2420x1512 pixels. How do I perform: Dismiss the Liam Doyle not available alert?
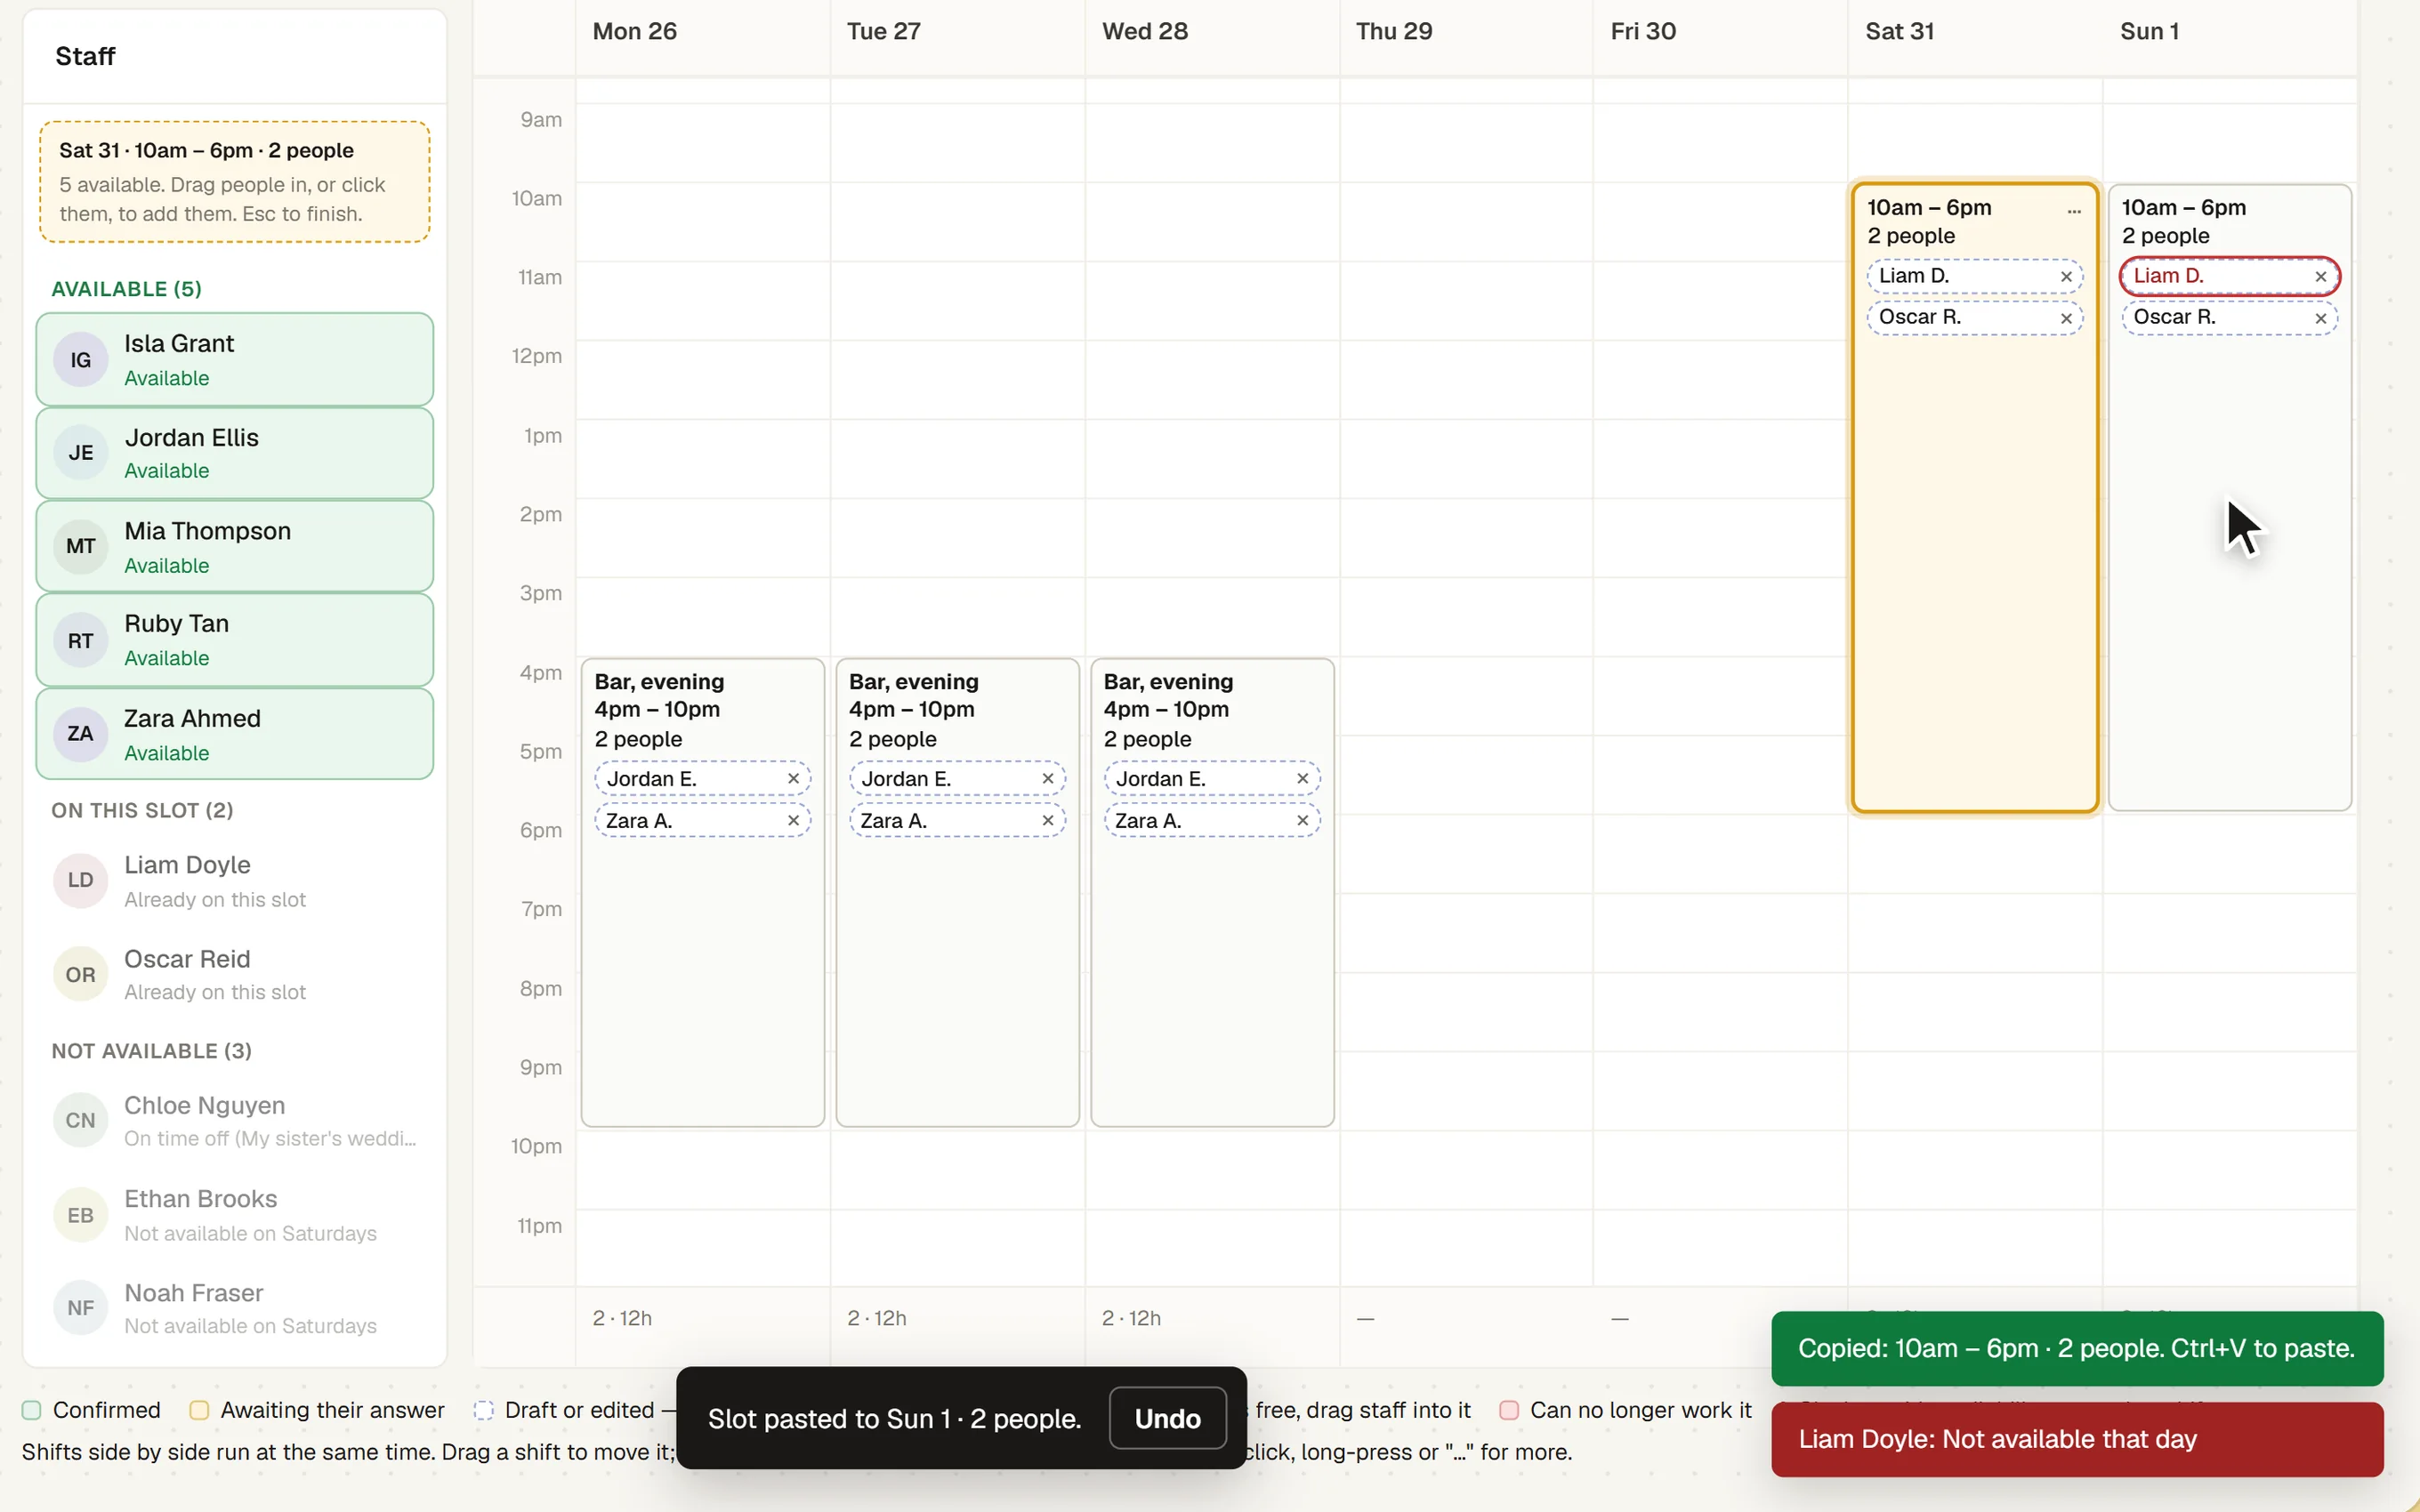[x=2077, y=1439]
